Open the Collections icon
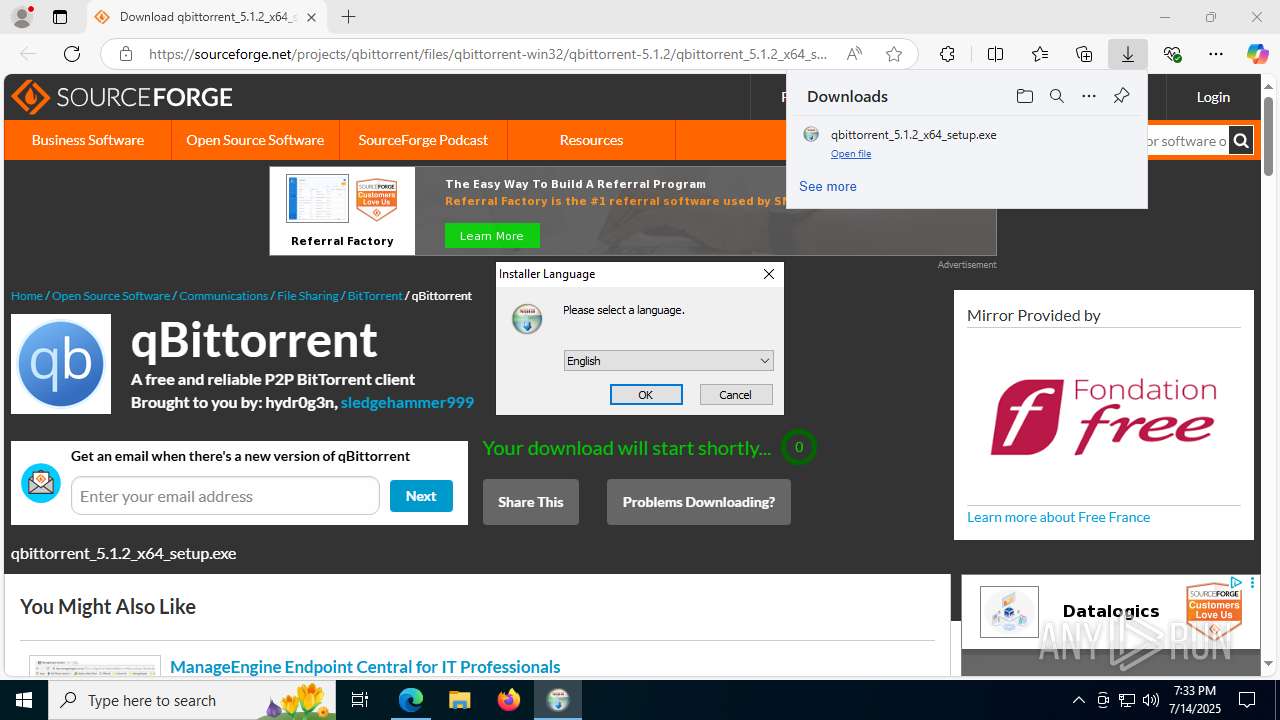Viewport: 1280px width, 720px height. click(1084, 54)
